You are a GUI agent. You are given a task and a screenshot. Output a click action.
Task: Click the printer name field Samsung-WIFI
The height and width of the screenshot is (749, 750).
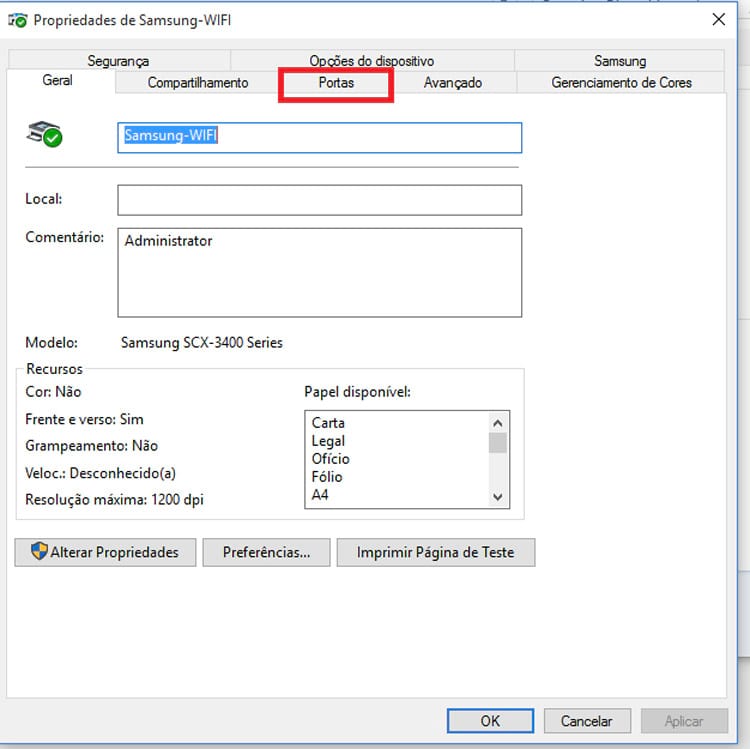tap(320, 138)
